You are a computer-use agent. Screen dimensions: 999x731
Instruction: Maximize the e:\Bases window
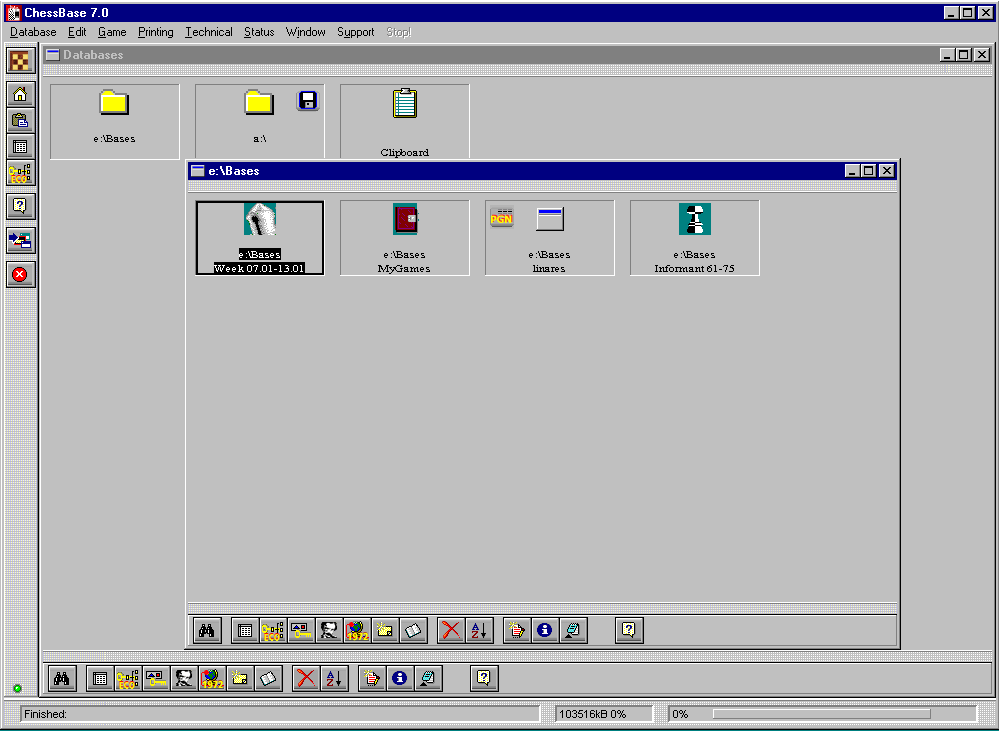pyautogui.click(x=869, y=171)
